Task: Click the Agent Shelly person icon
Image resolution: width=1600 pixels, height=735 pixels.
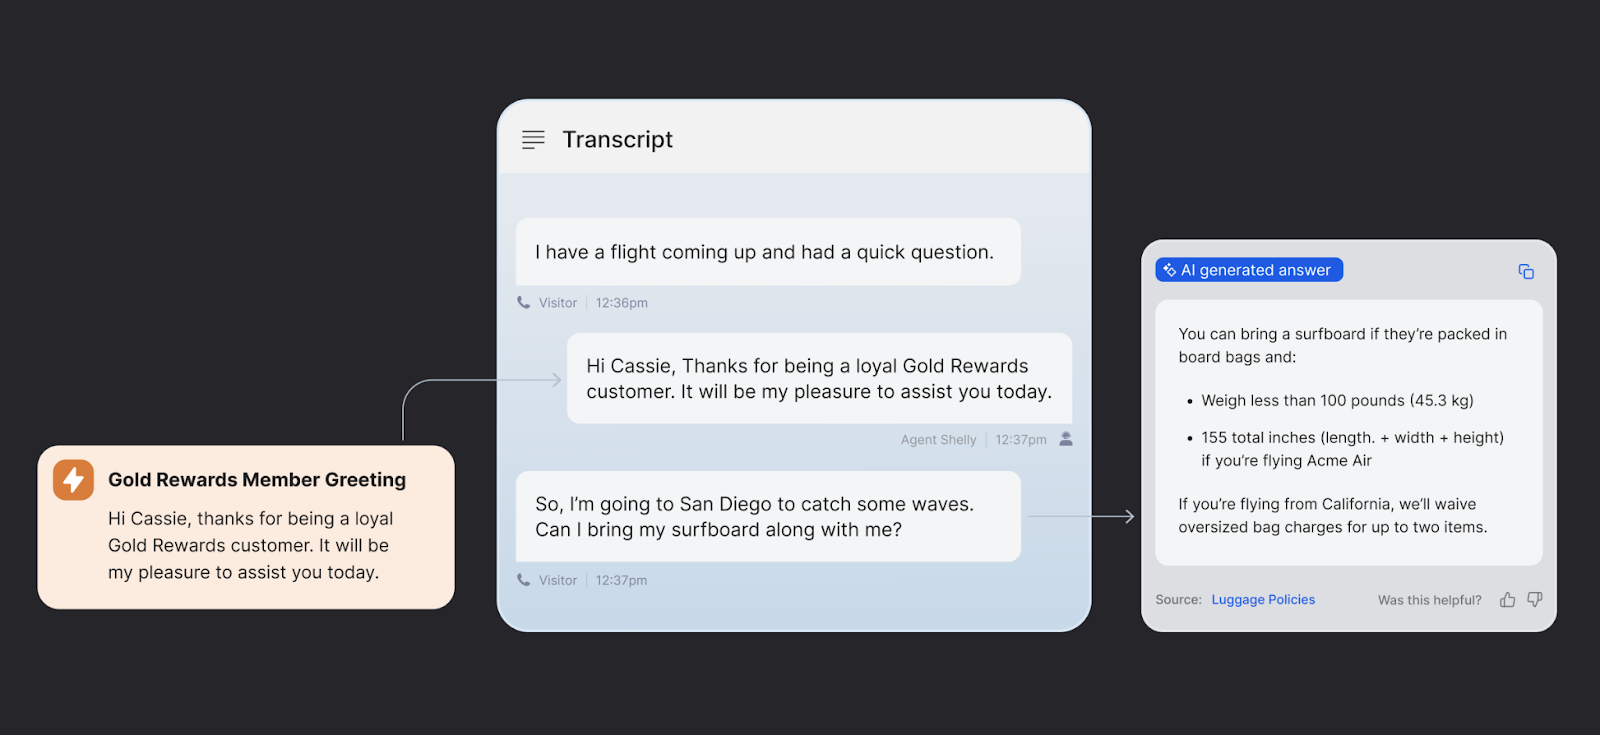Action: tap(1066, 439)
